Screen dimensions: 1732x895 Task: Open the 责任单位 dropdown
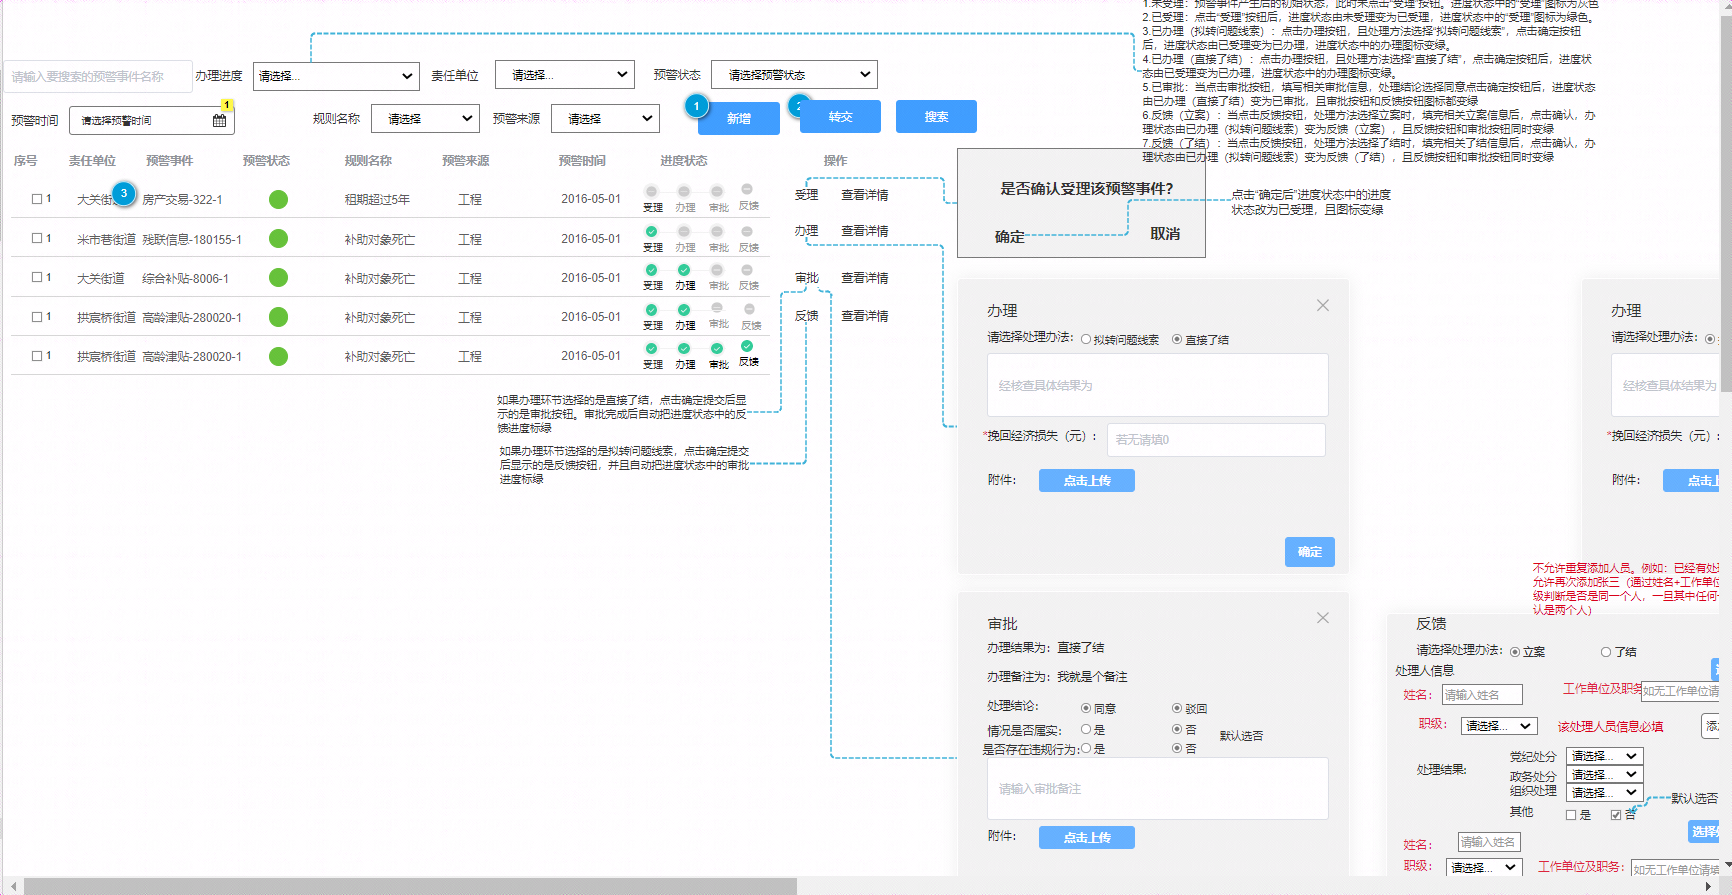click(x=565, y=75)
